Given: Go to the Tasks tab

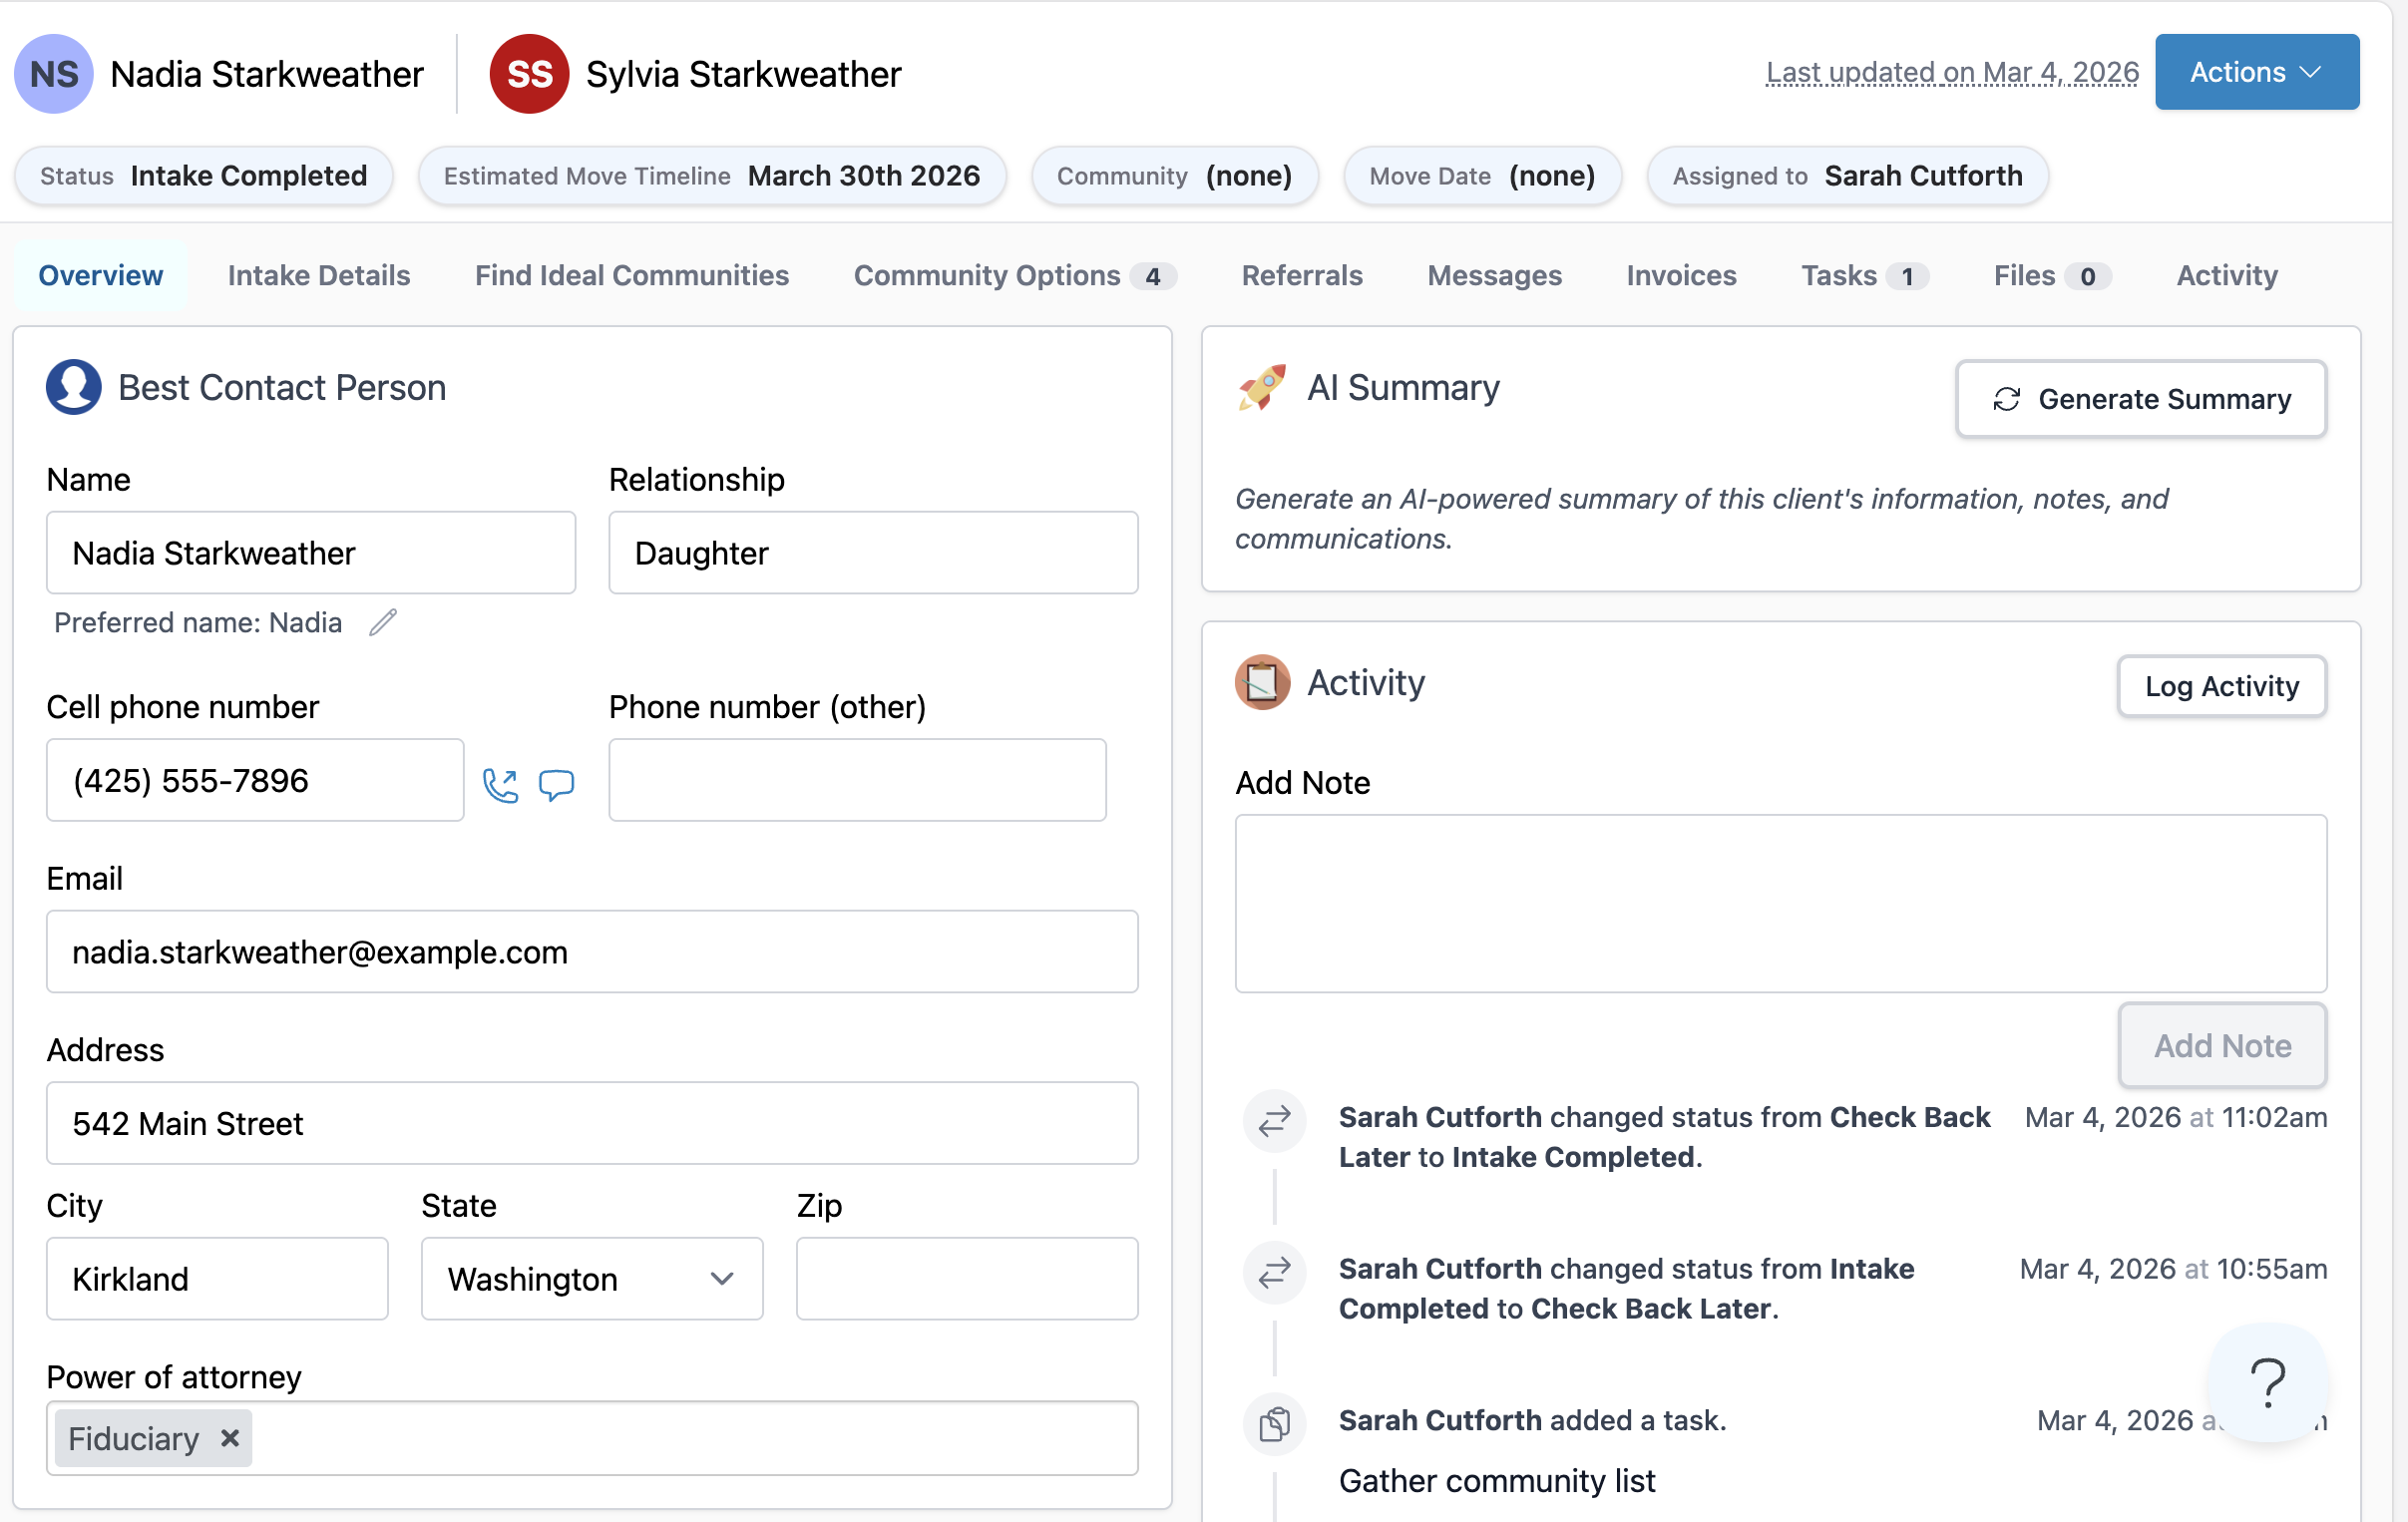Looking at the screenshot, I should pos(1862,275).
